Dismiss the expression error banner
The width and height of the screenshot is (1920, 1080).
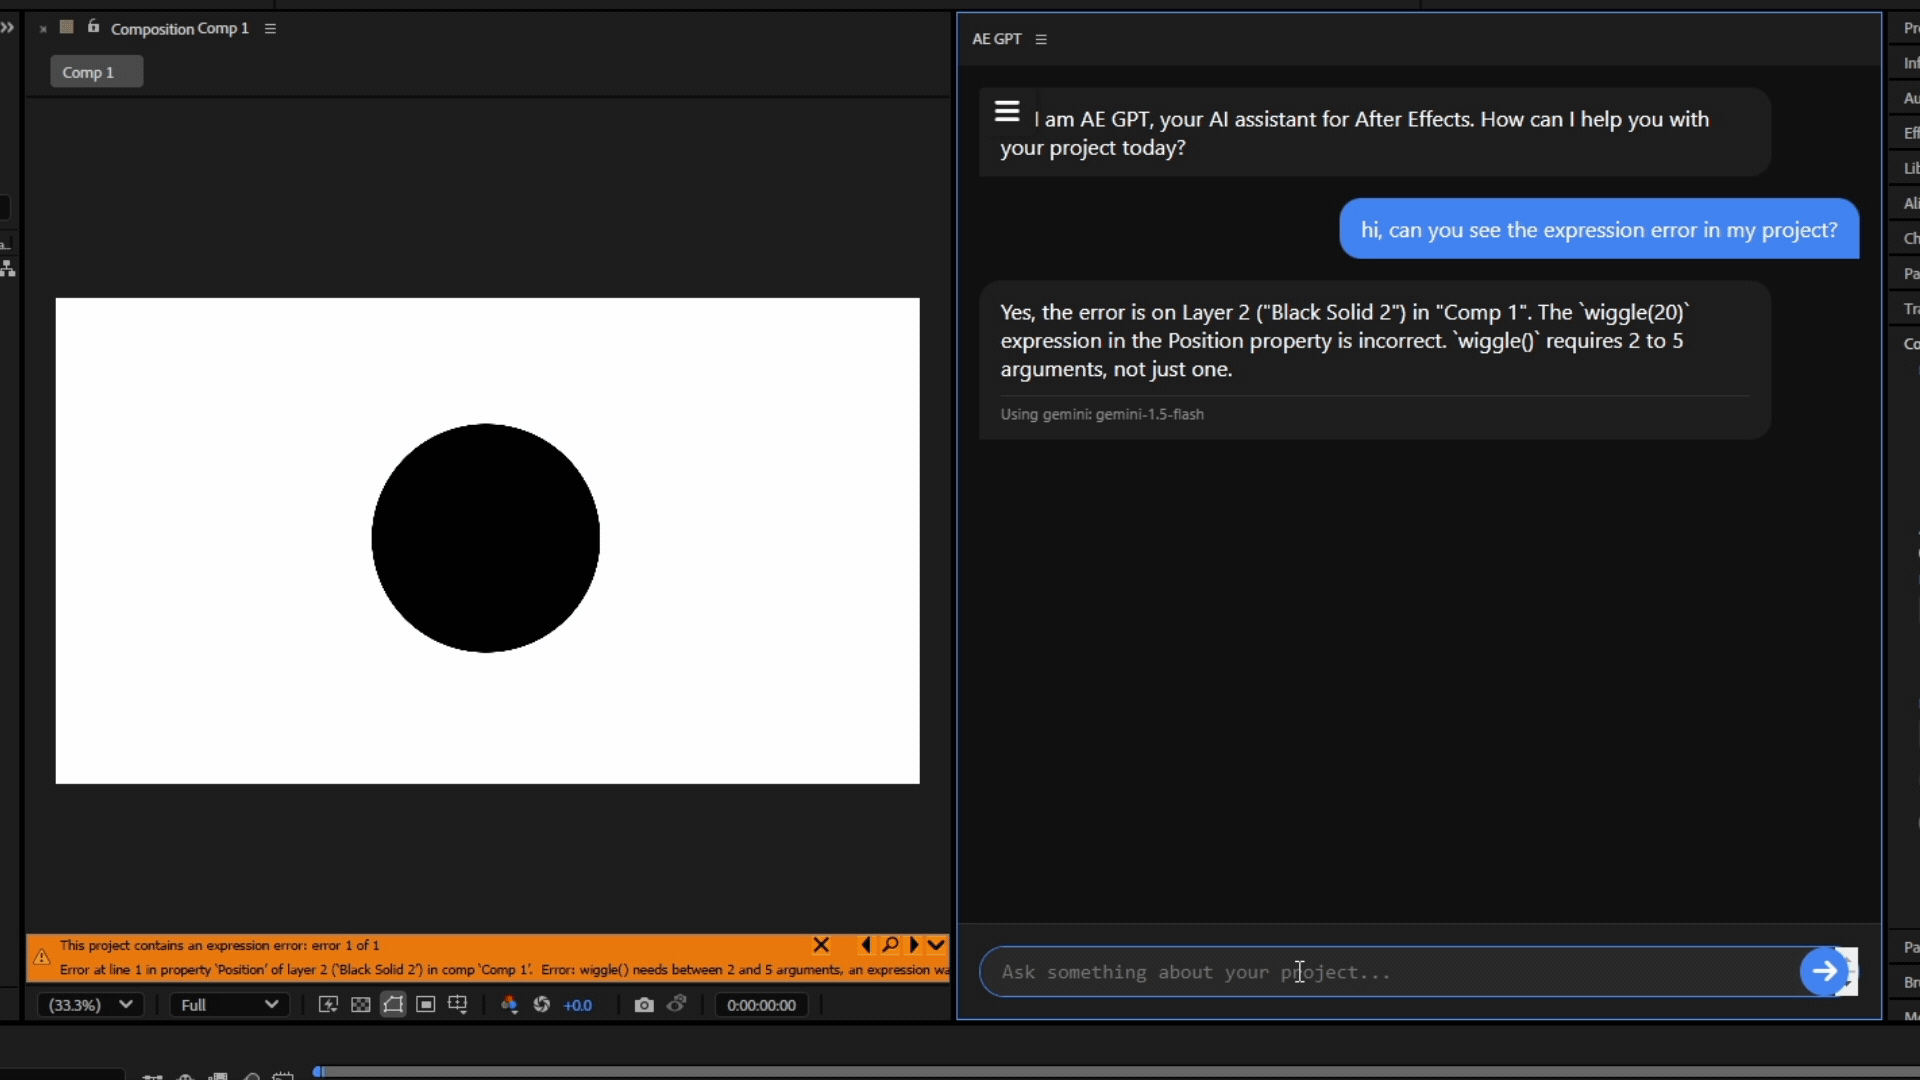pyautogui.click(x=821, y=945)
